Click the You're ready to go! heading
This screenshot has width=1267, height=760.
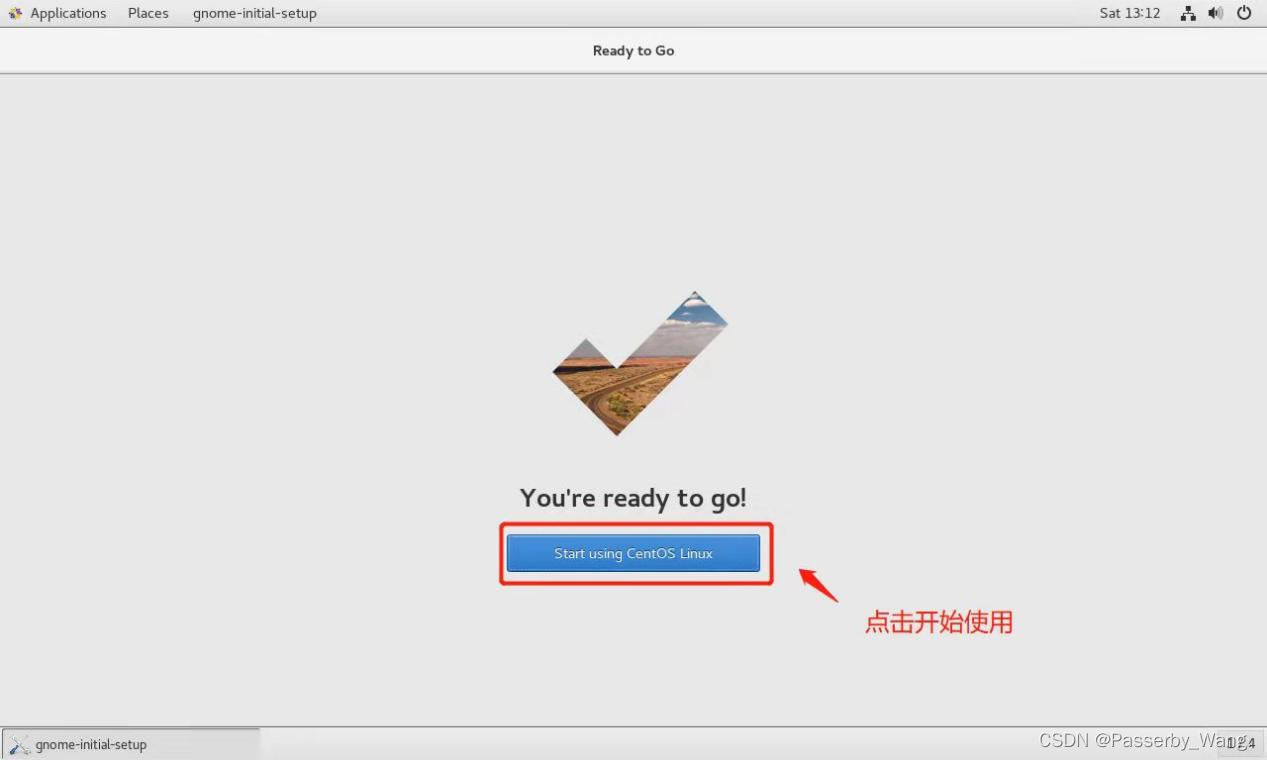coord(633,498)
